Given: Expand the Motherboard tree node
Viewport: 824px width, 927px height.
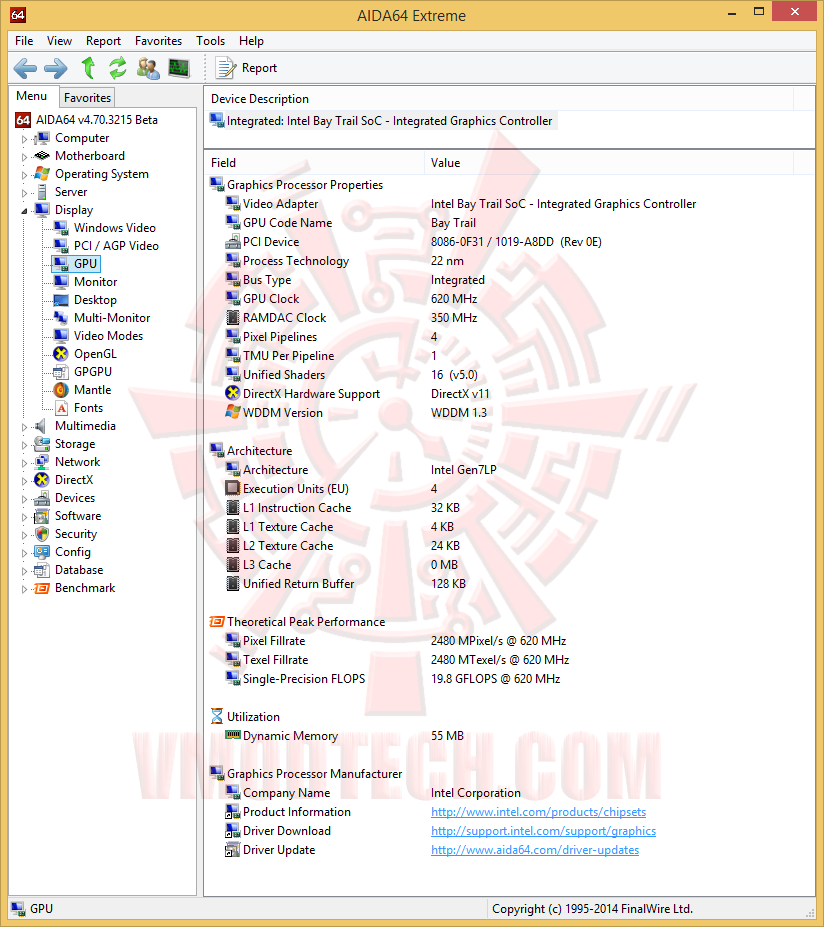Looking at the screenshot, I should pos(24,157).
